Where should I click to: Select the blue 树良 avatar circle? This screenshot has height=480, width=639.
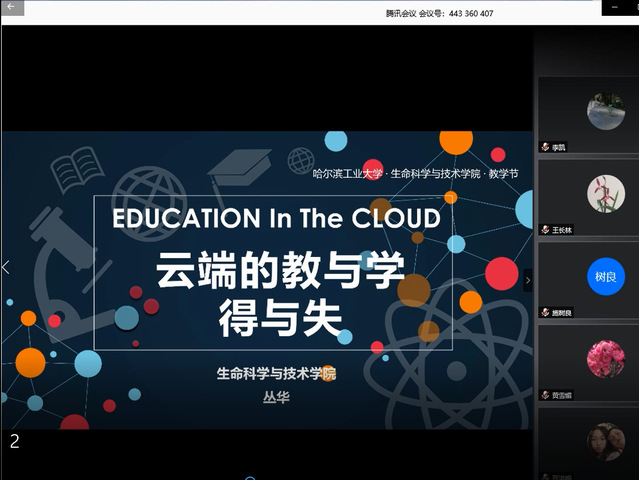604,276
